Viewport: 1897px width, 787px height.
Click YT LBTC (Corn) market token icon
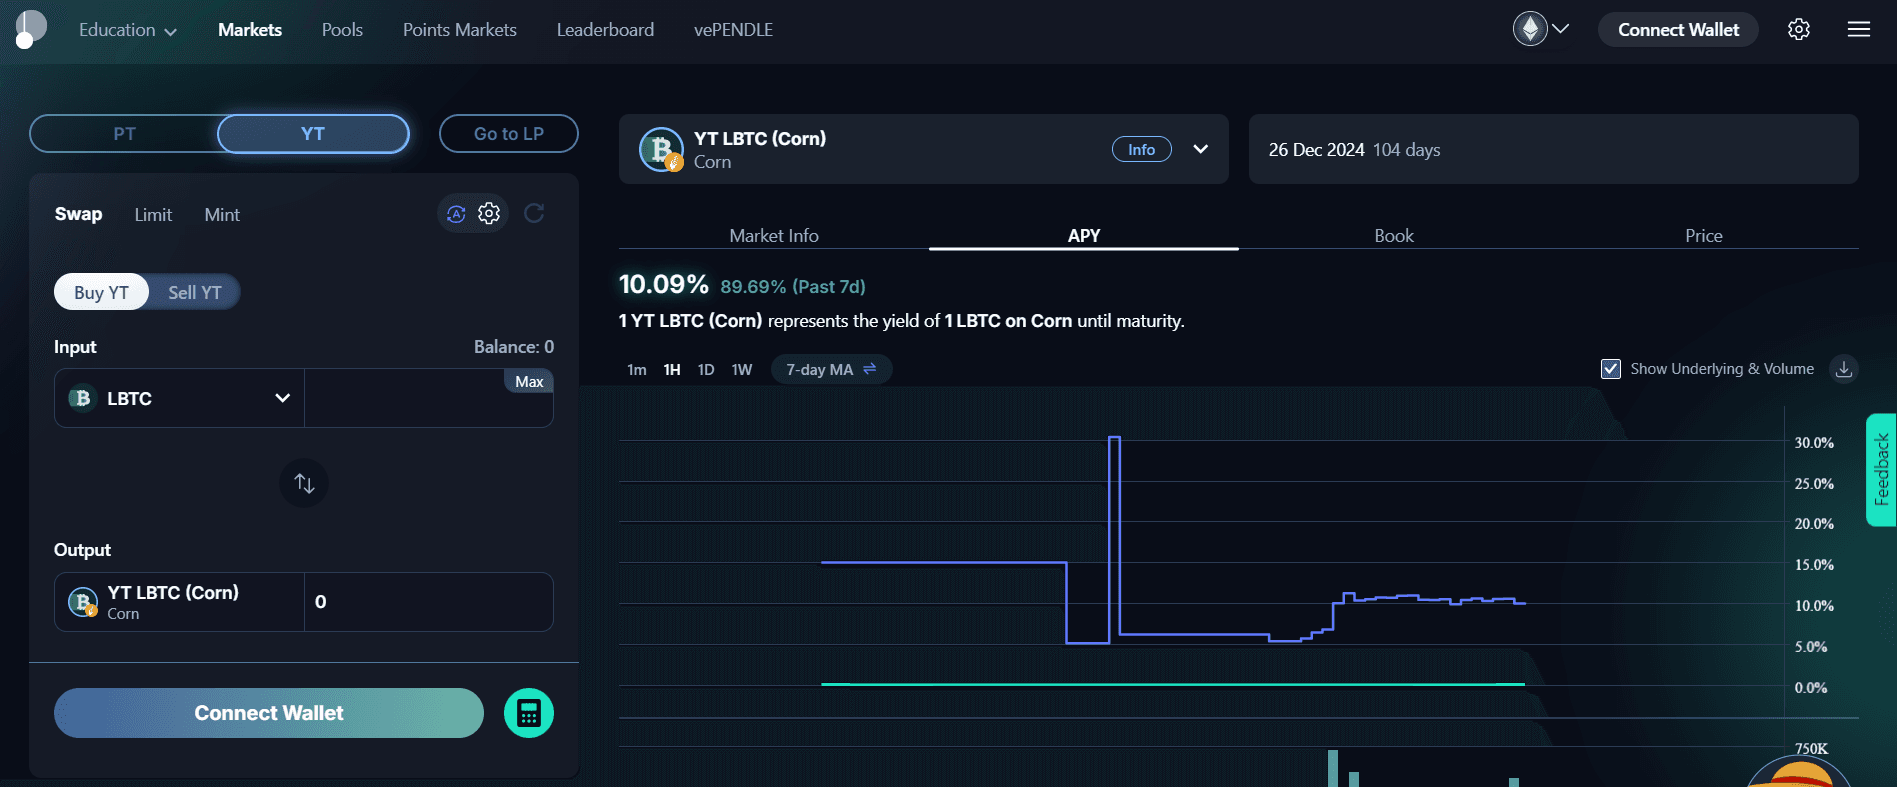click(661, 150)
